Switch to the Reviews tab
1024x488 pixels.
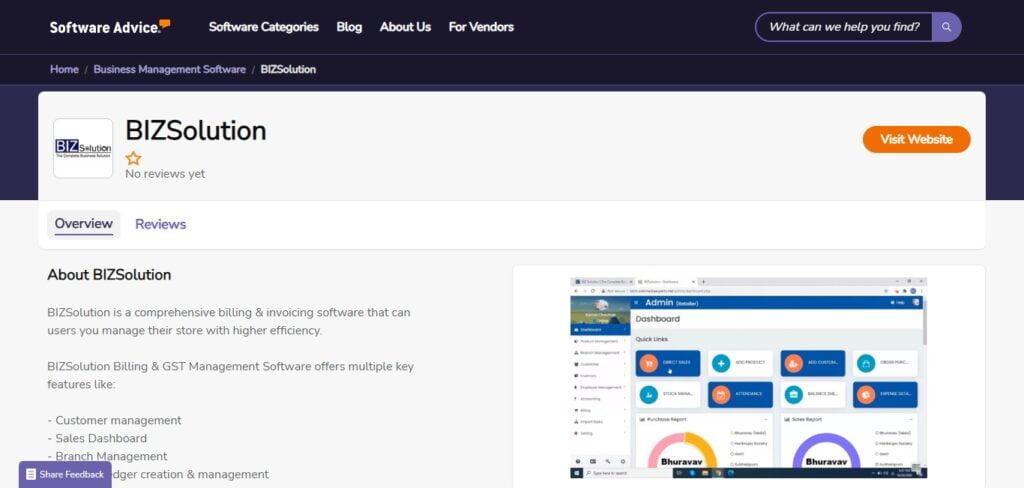click(161, 224)
